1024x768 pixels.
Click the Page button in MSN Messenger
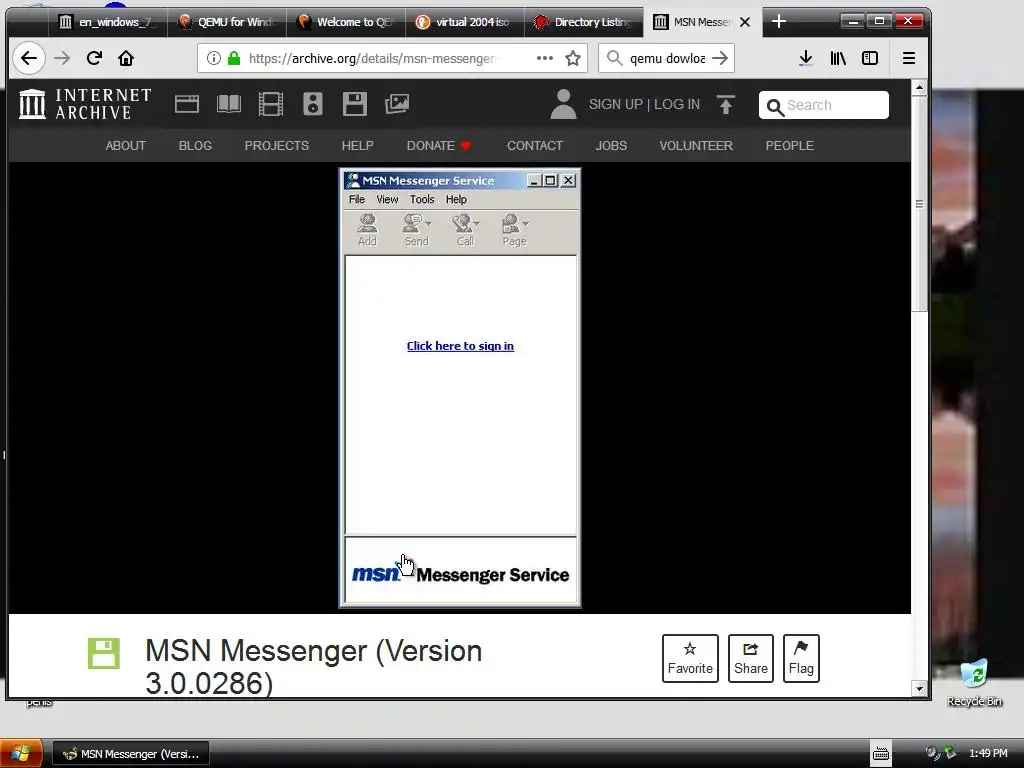tap(515, 230)
